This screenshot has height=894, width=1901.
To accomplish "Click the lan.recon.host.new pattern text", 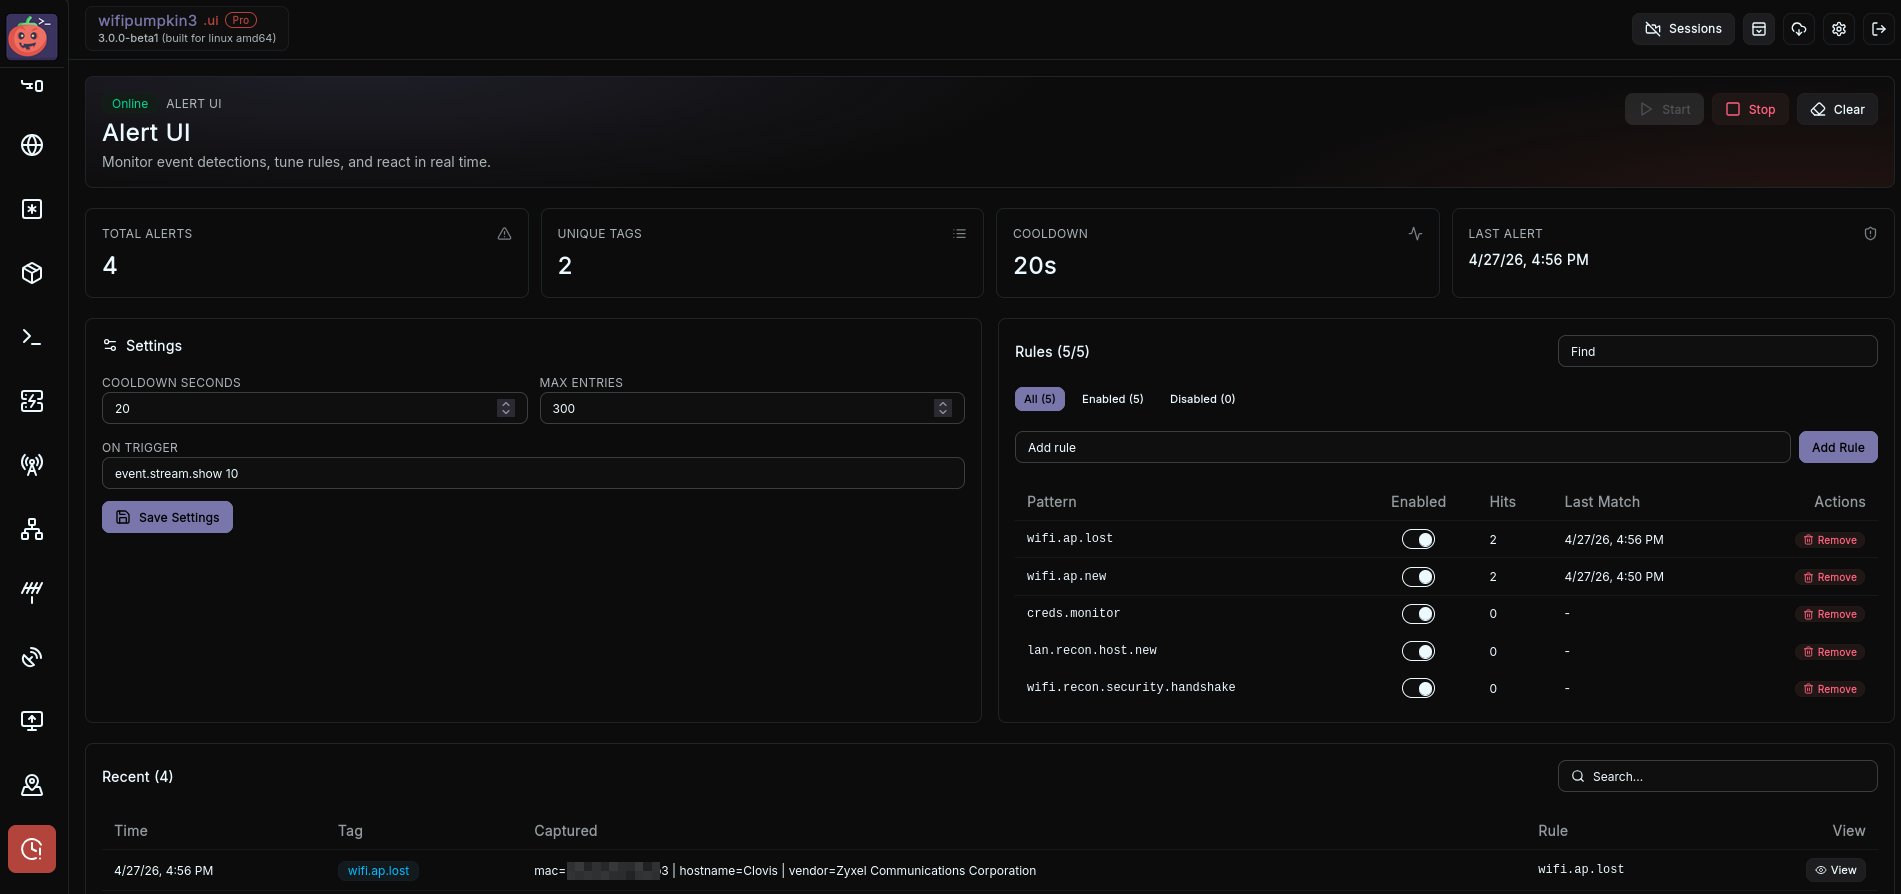I will (x=1092, y=651).
